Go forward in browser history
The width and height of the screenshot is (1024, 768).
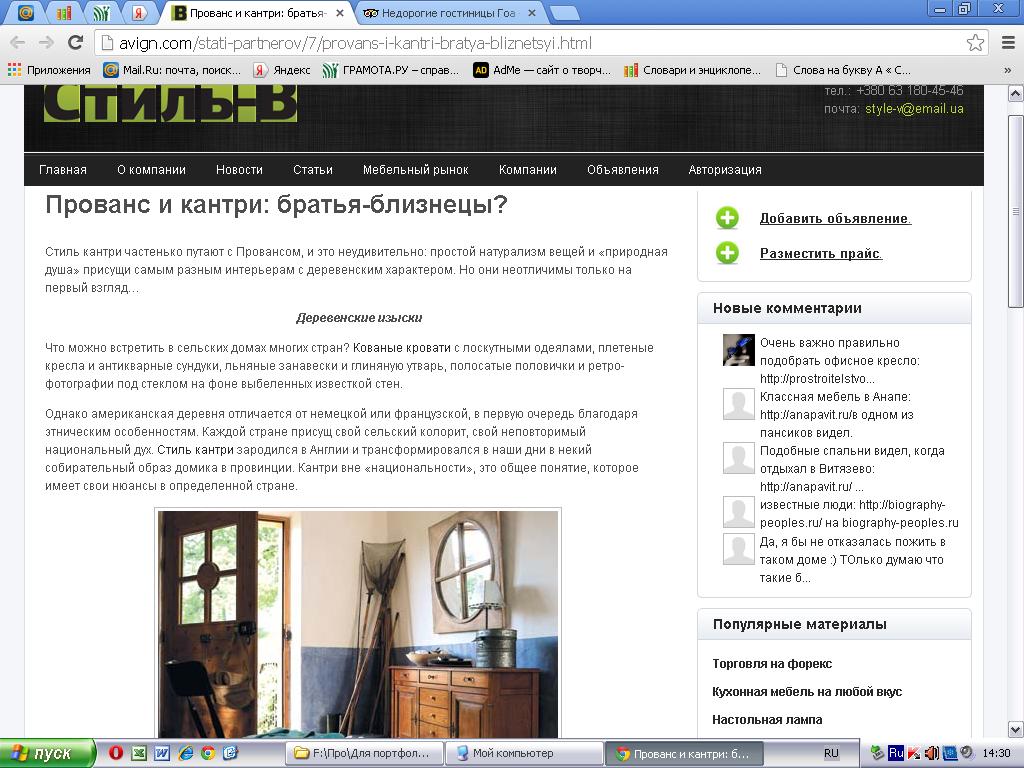46,43
